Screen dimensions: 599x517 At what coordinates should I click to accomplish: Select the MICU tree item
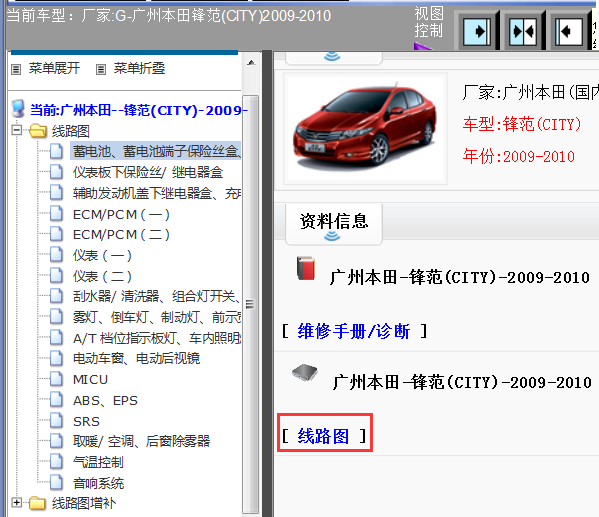[90, 379]
